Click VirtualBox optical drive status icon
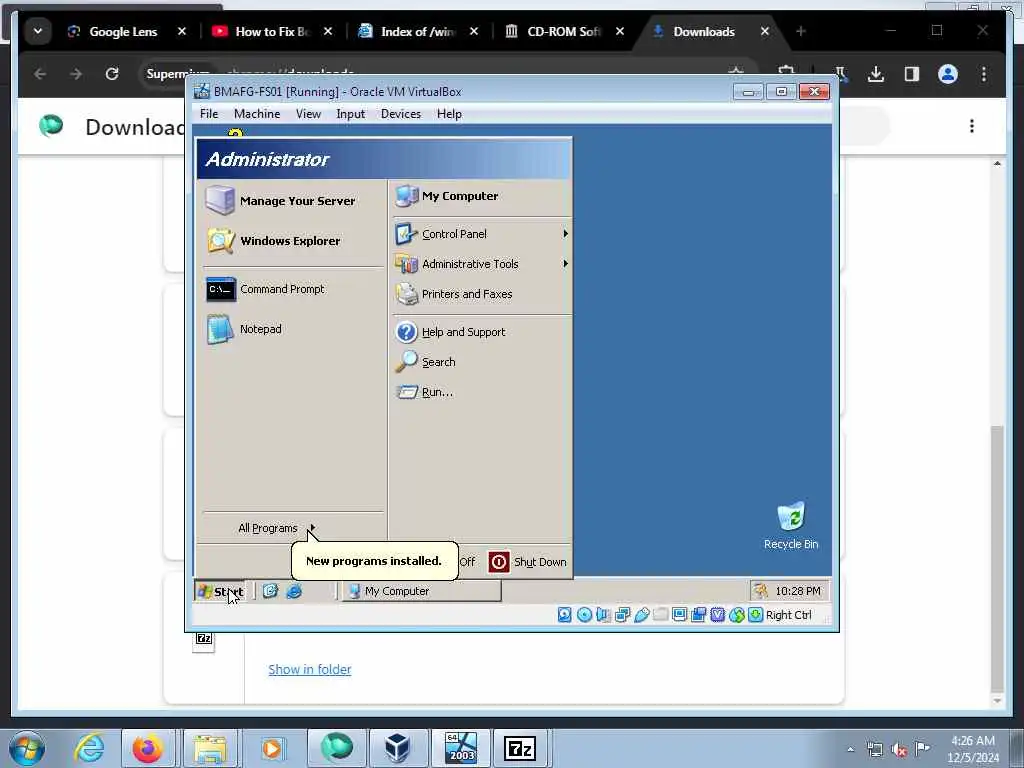This screenshot has width=1024, height=768. 584,615
